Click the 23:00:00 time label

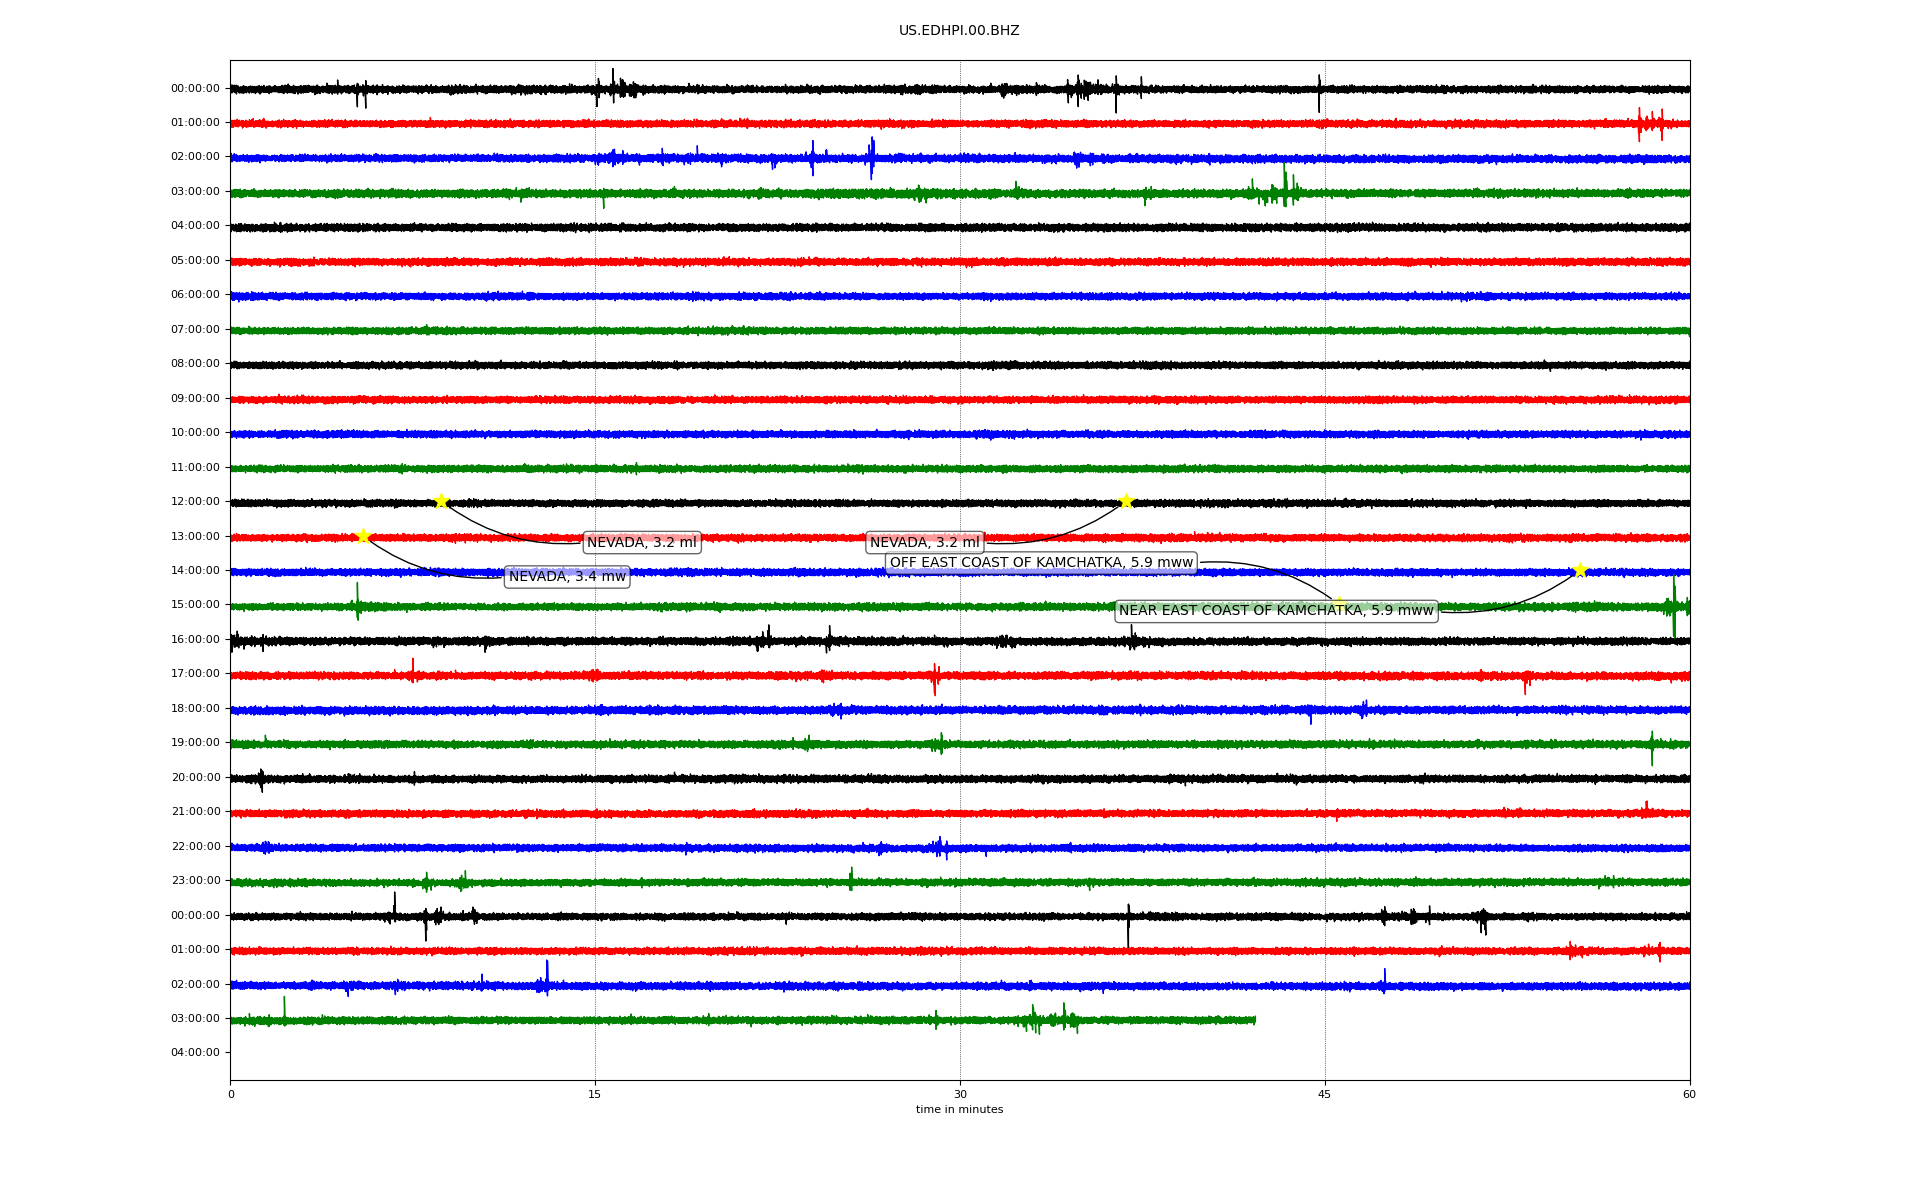(x=195, y=880)
